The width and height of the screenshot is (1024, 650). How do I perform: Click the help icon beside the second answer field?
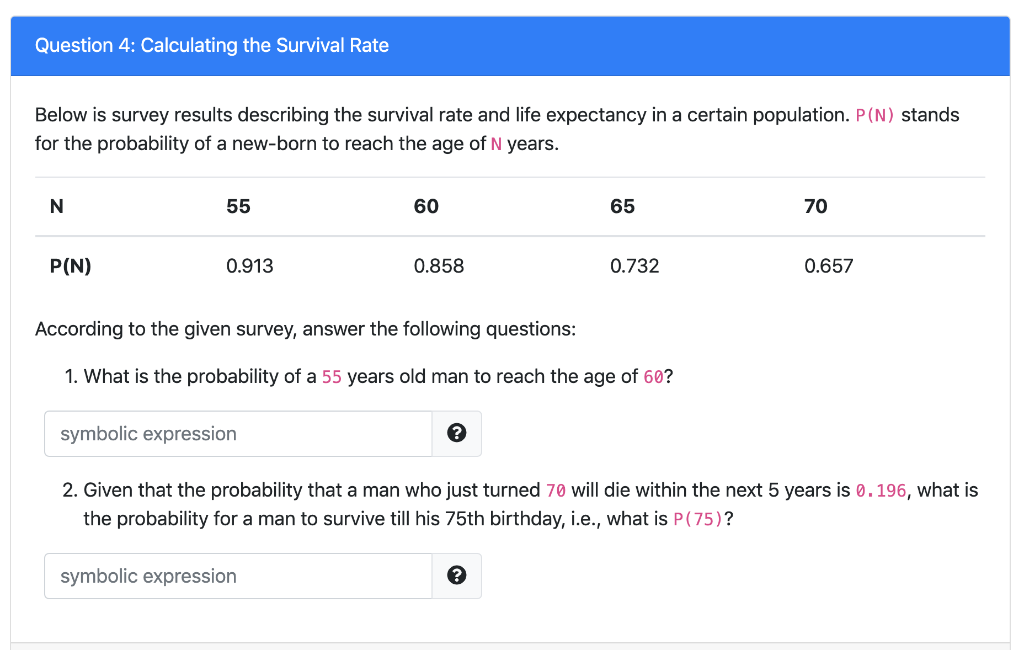click(457, 576)
